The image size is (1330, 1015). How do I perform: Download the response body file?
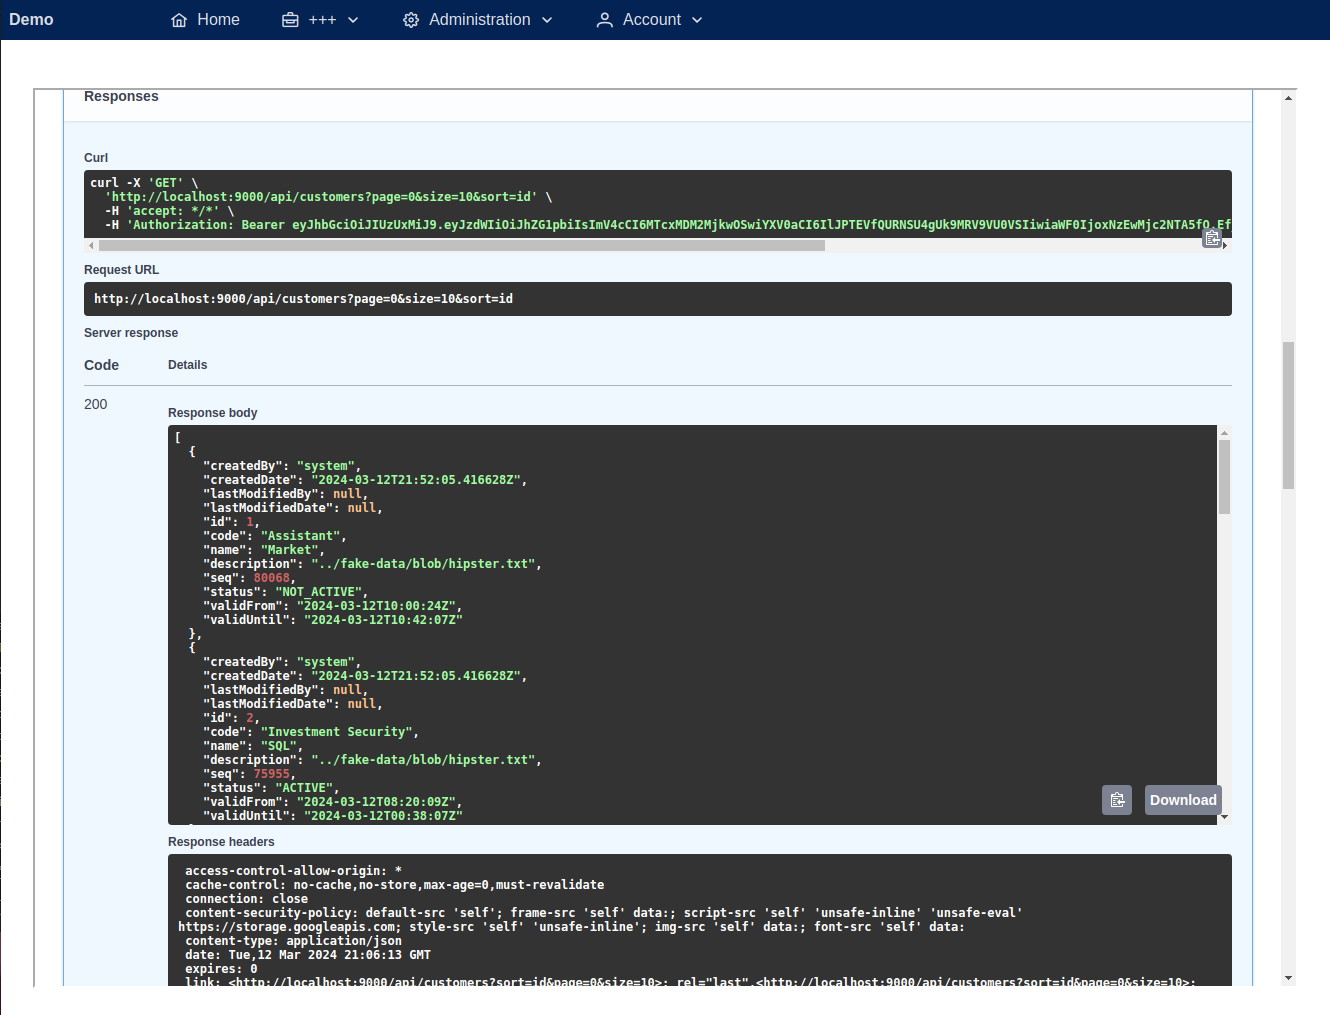pyautogui.click(x=1182, y=800)
